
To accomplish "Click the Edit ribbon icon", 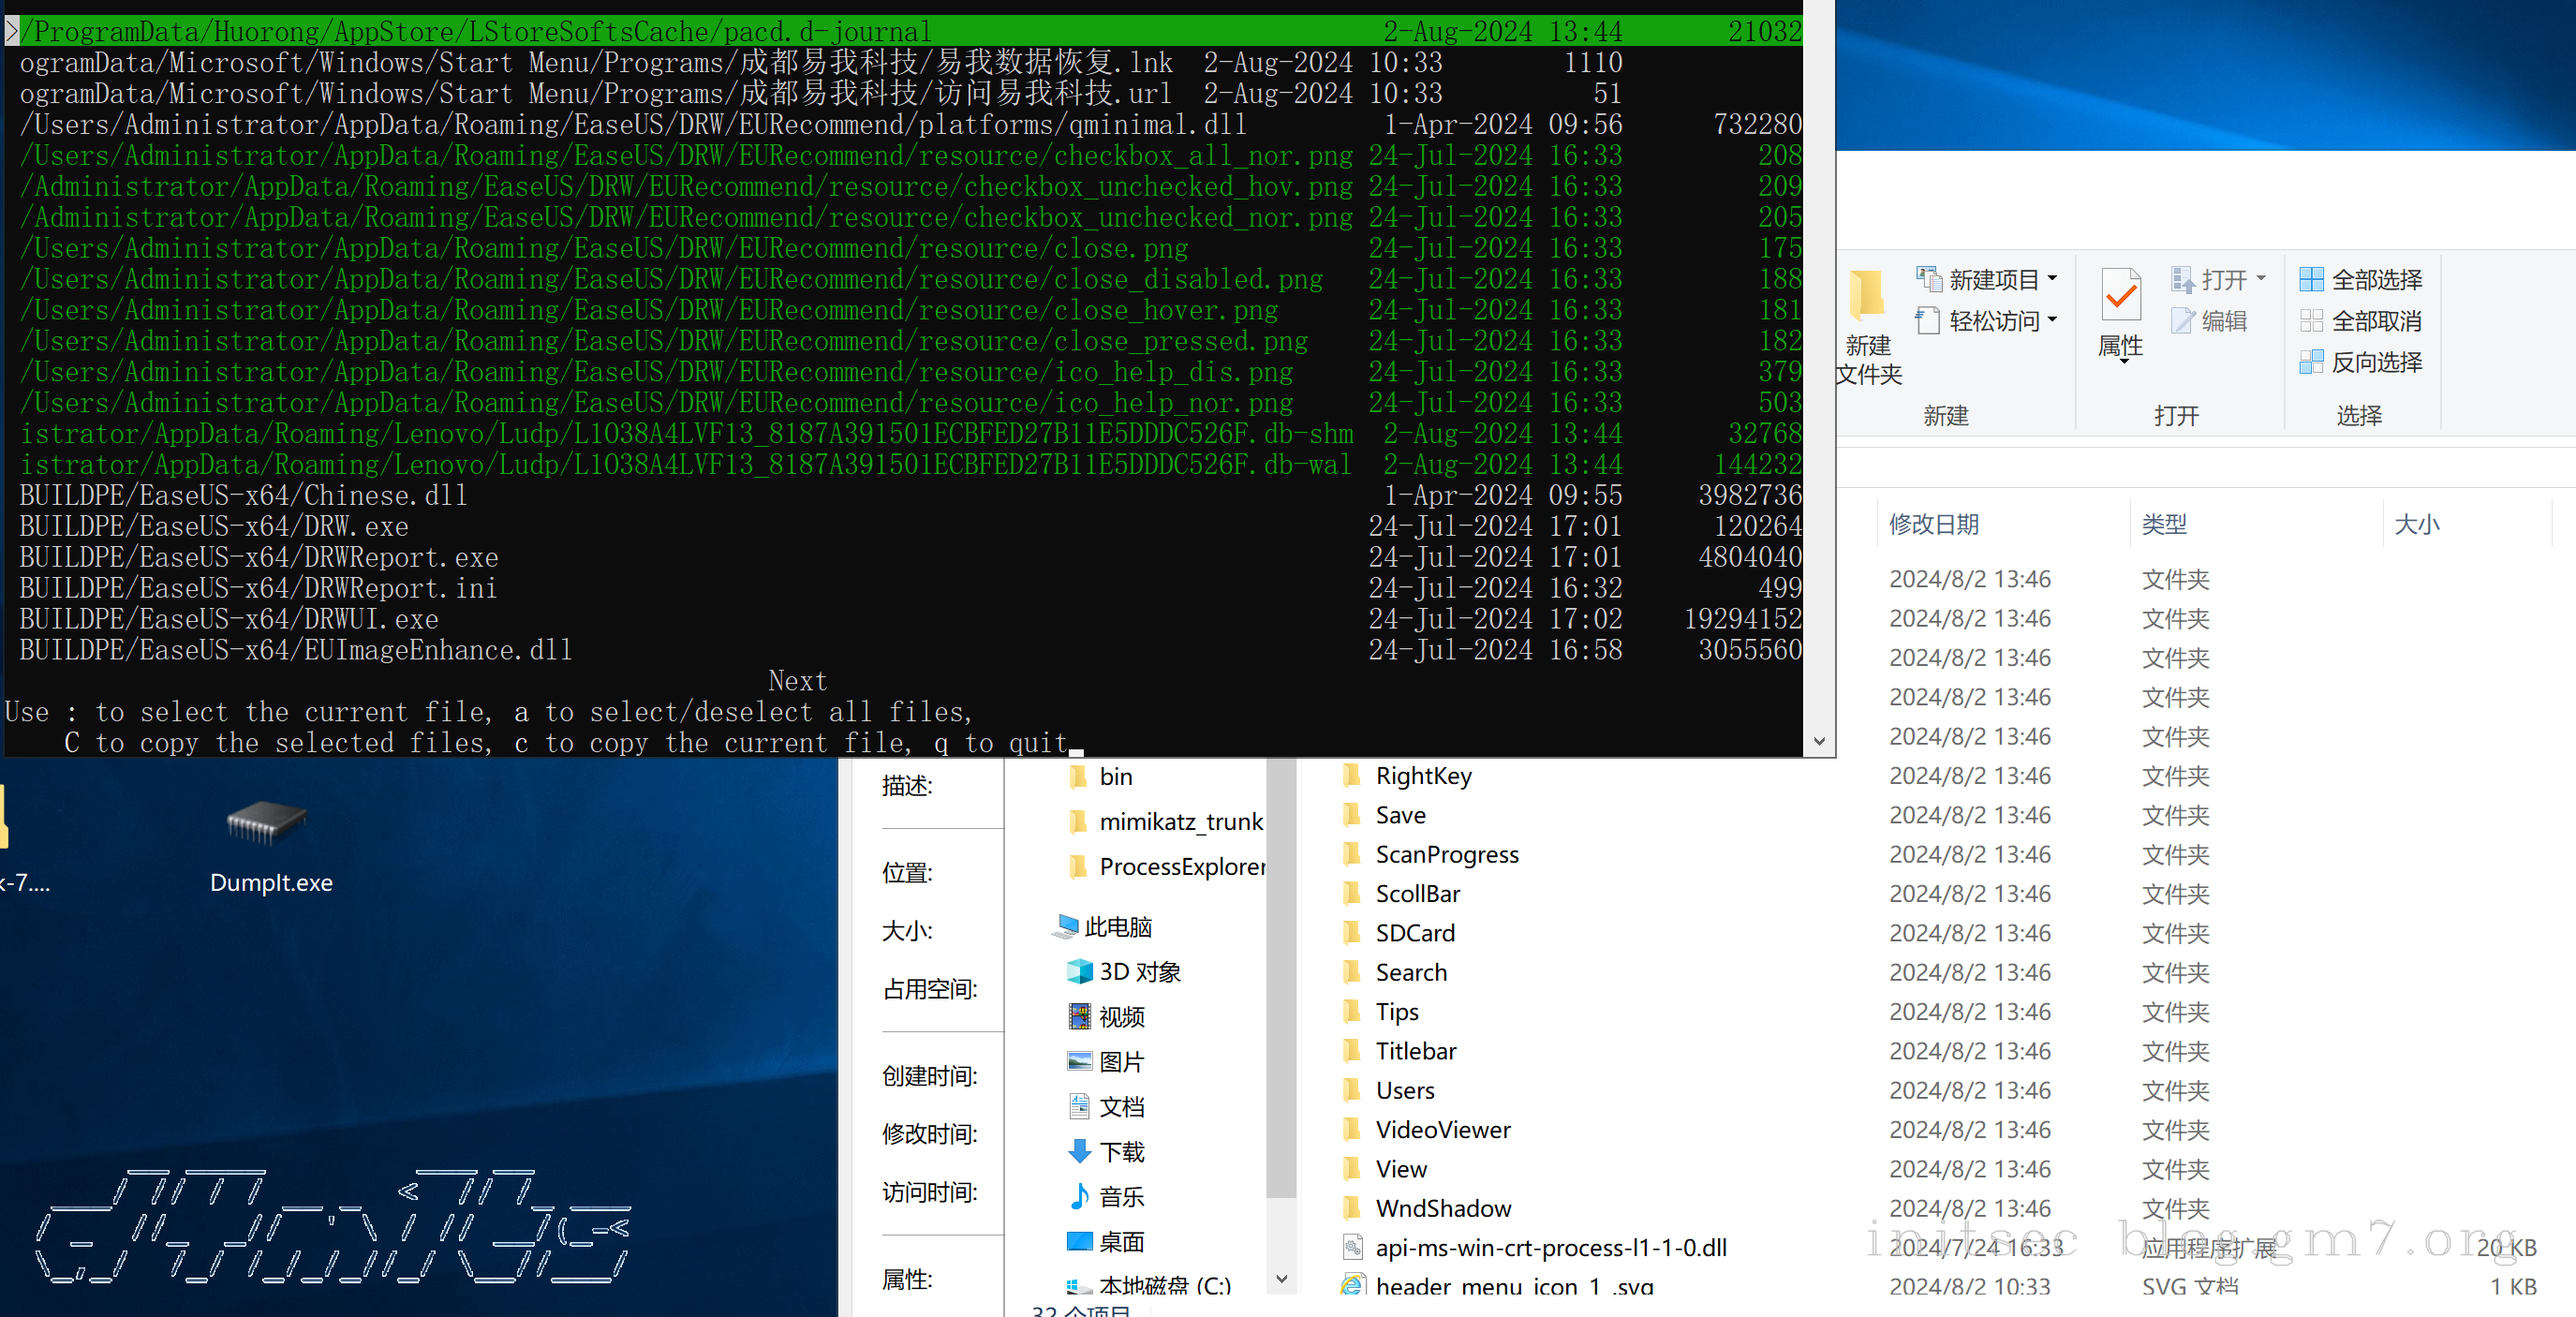I will [x=2183, y=321].
